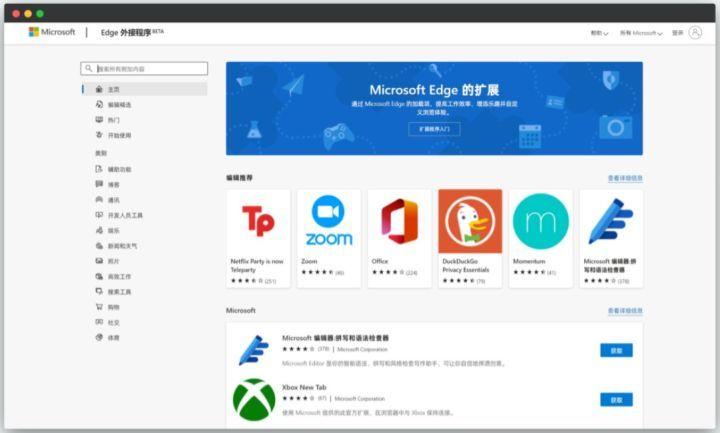Open the Office extension tile
Image resolution: width=720 pixels, height=433 pixels.
pos(399,239)
